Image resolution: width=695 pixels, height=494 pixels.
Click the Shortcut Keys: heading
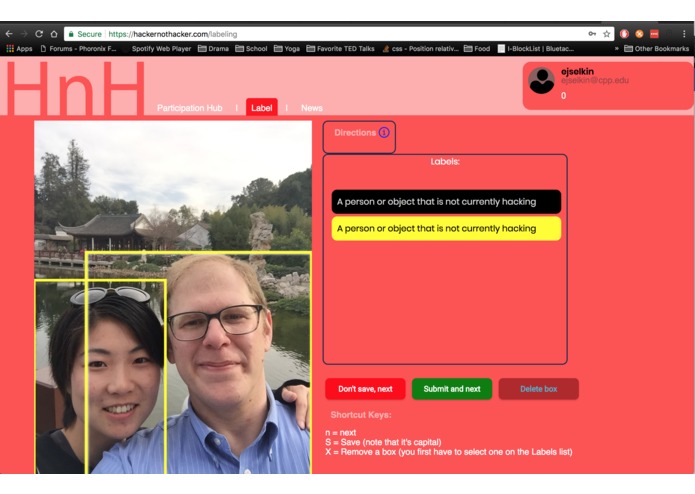click(x=361, y=415)
